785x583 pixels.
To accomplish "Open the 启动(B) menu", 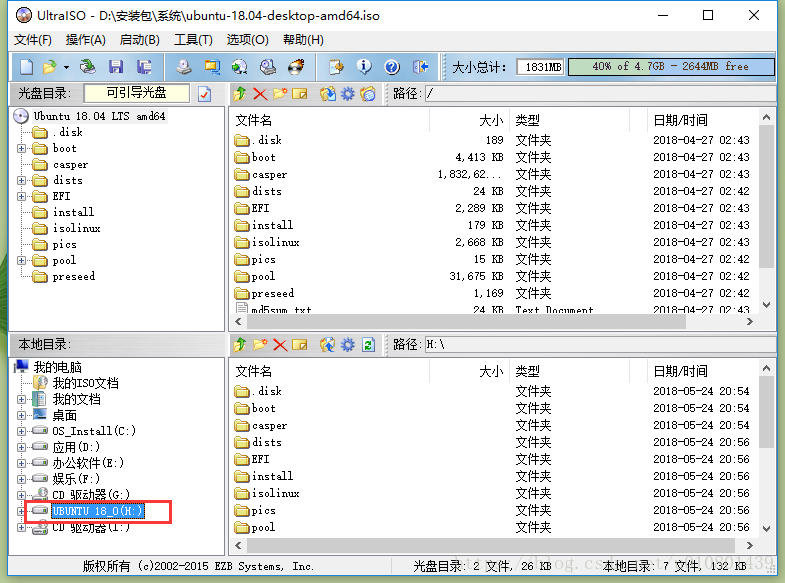I will click(x=140, y=40).
